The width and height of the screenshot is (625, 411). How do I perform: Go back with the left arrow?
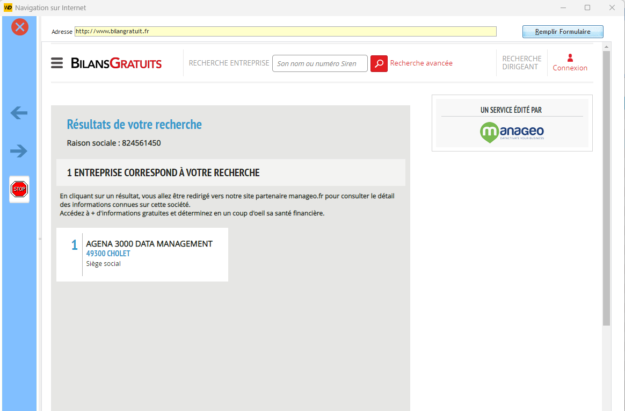pos(19,113)
